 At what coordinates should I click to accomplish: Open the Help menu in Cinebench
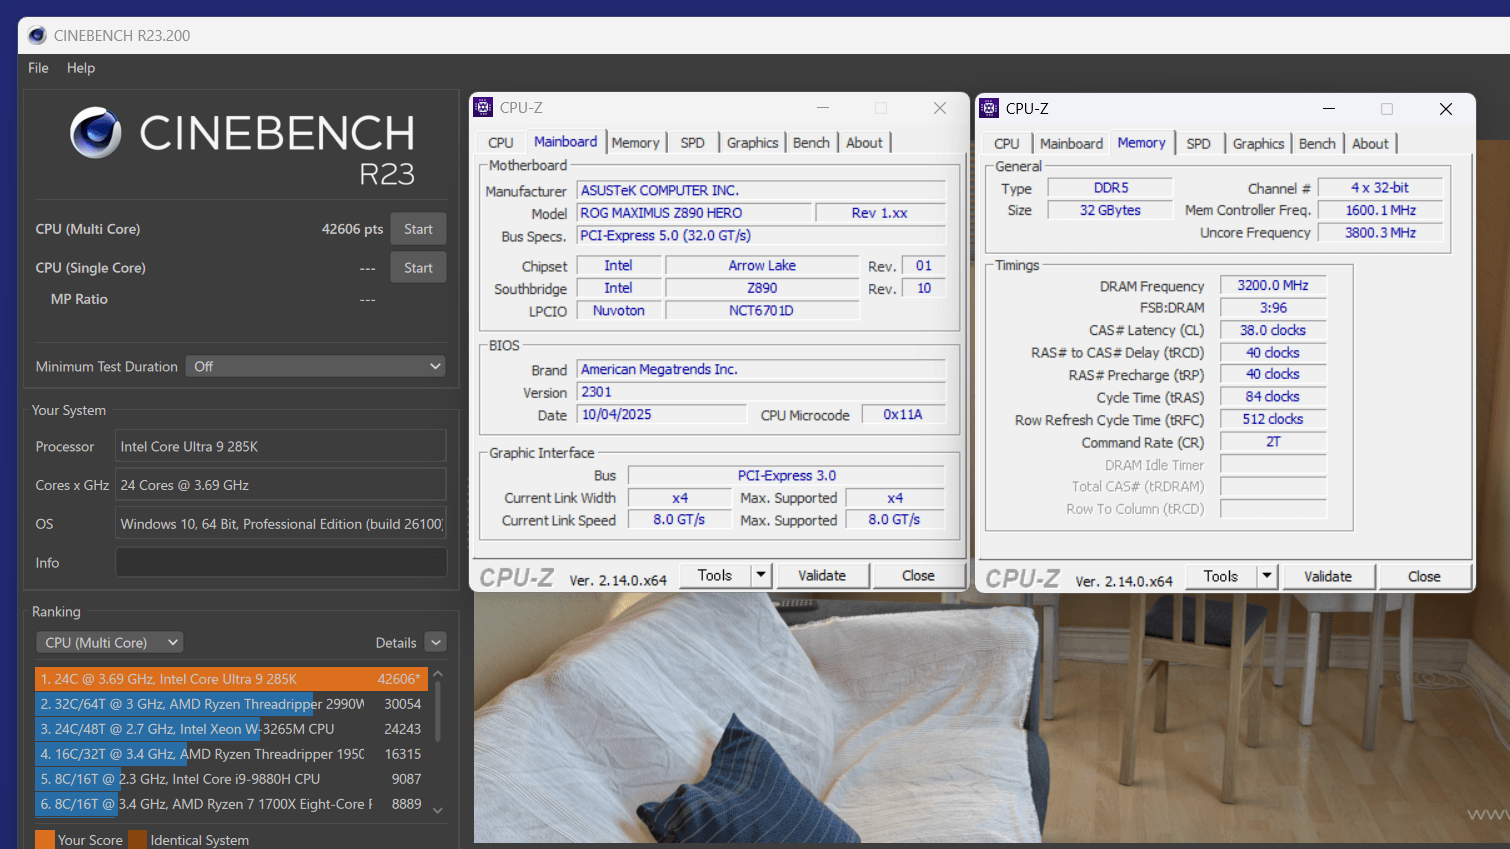[81, 68]
